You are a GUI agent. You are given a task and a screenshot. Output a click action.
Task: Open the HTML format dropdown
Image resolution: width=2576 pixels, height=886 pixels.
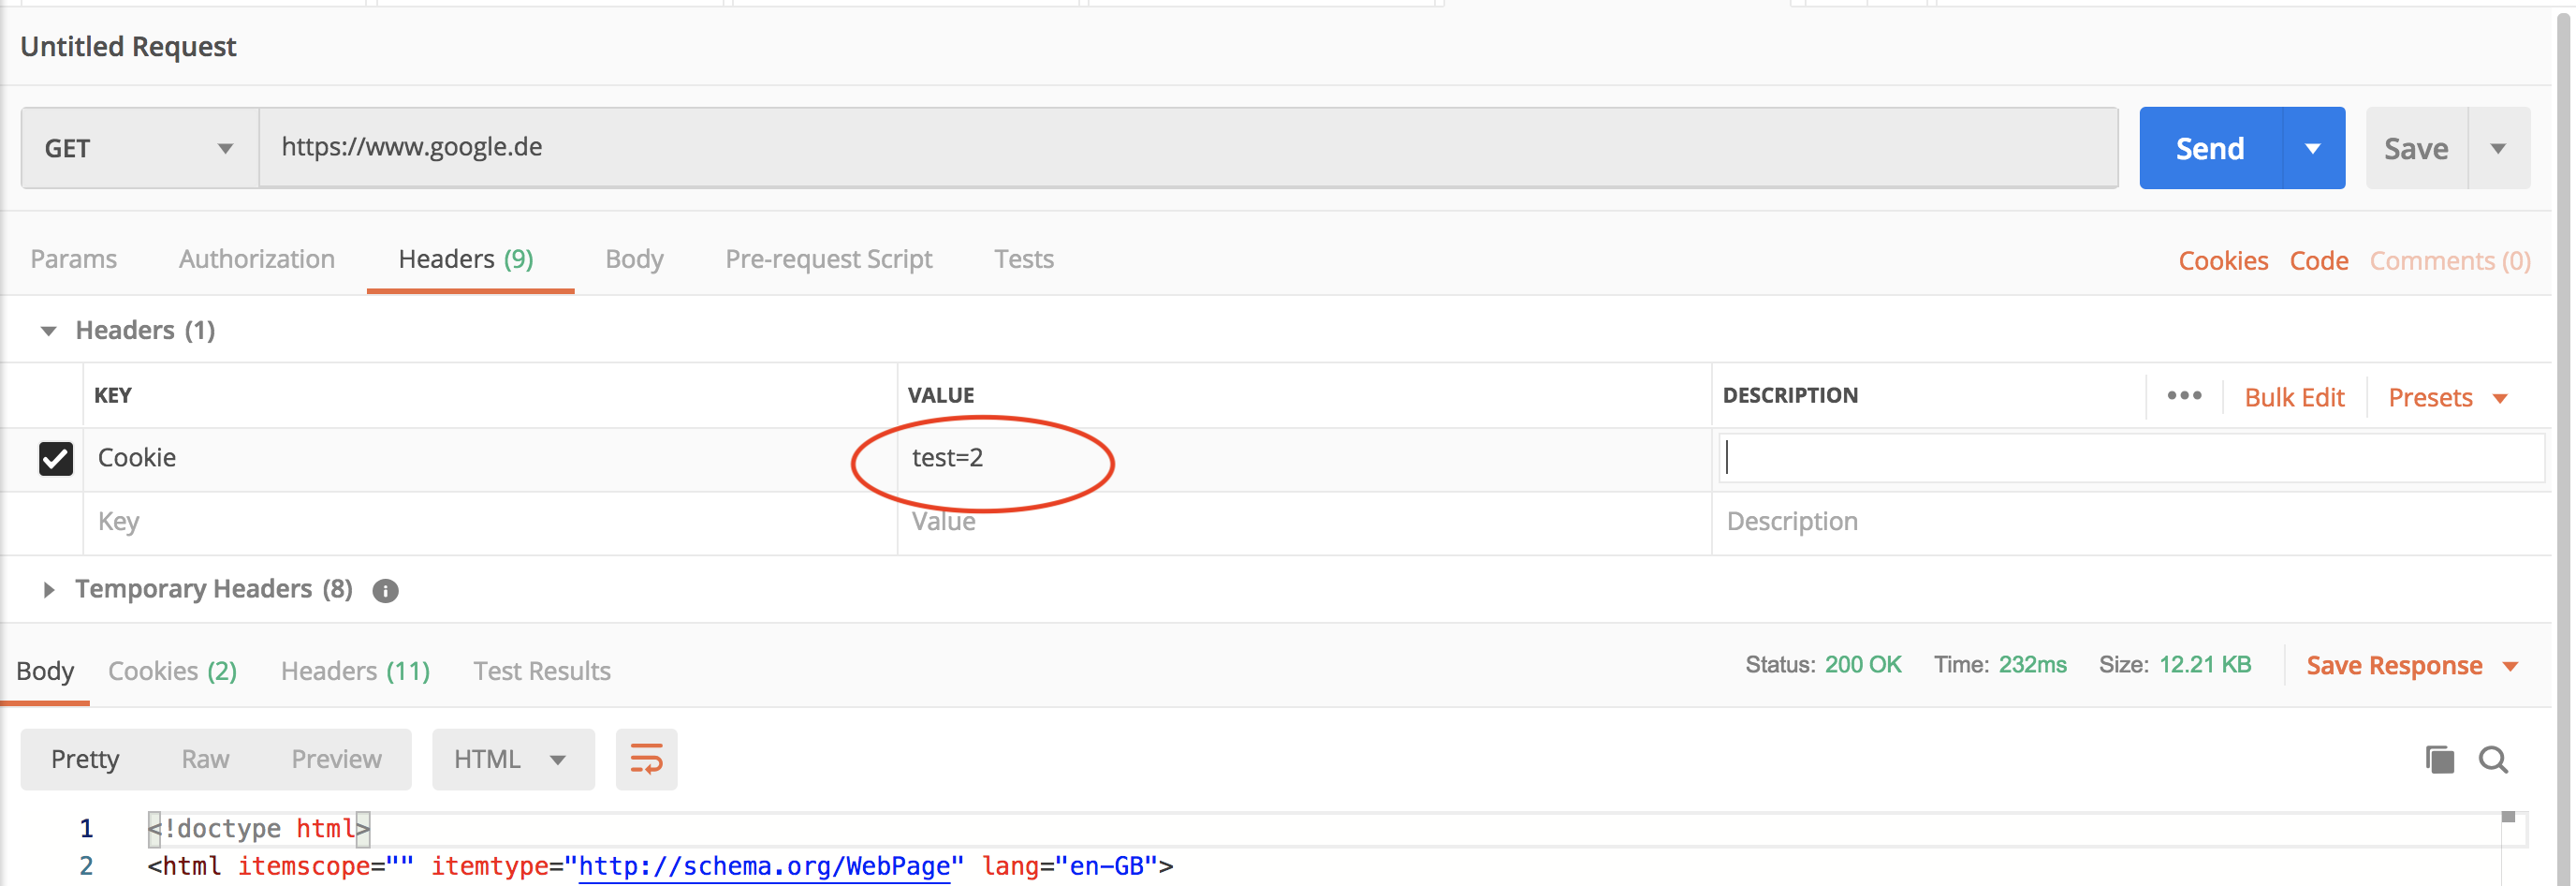(513, 759)
